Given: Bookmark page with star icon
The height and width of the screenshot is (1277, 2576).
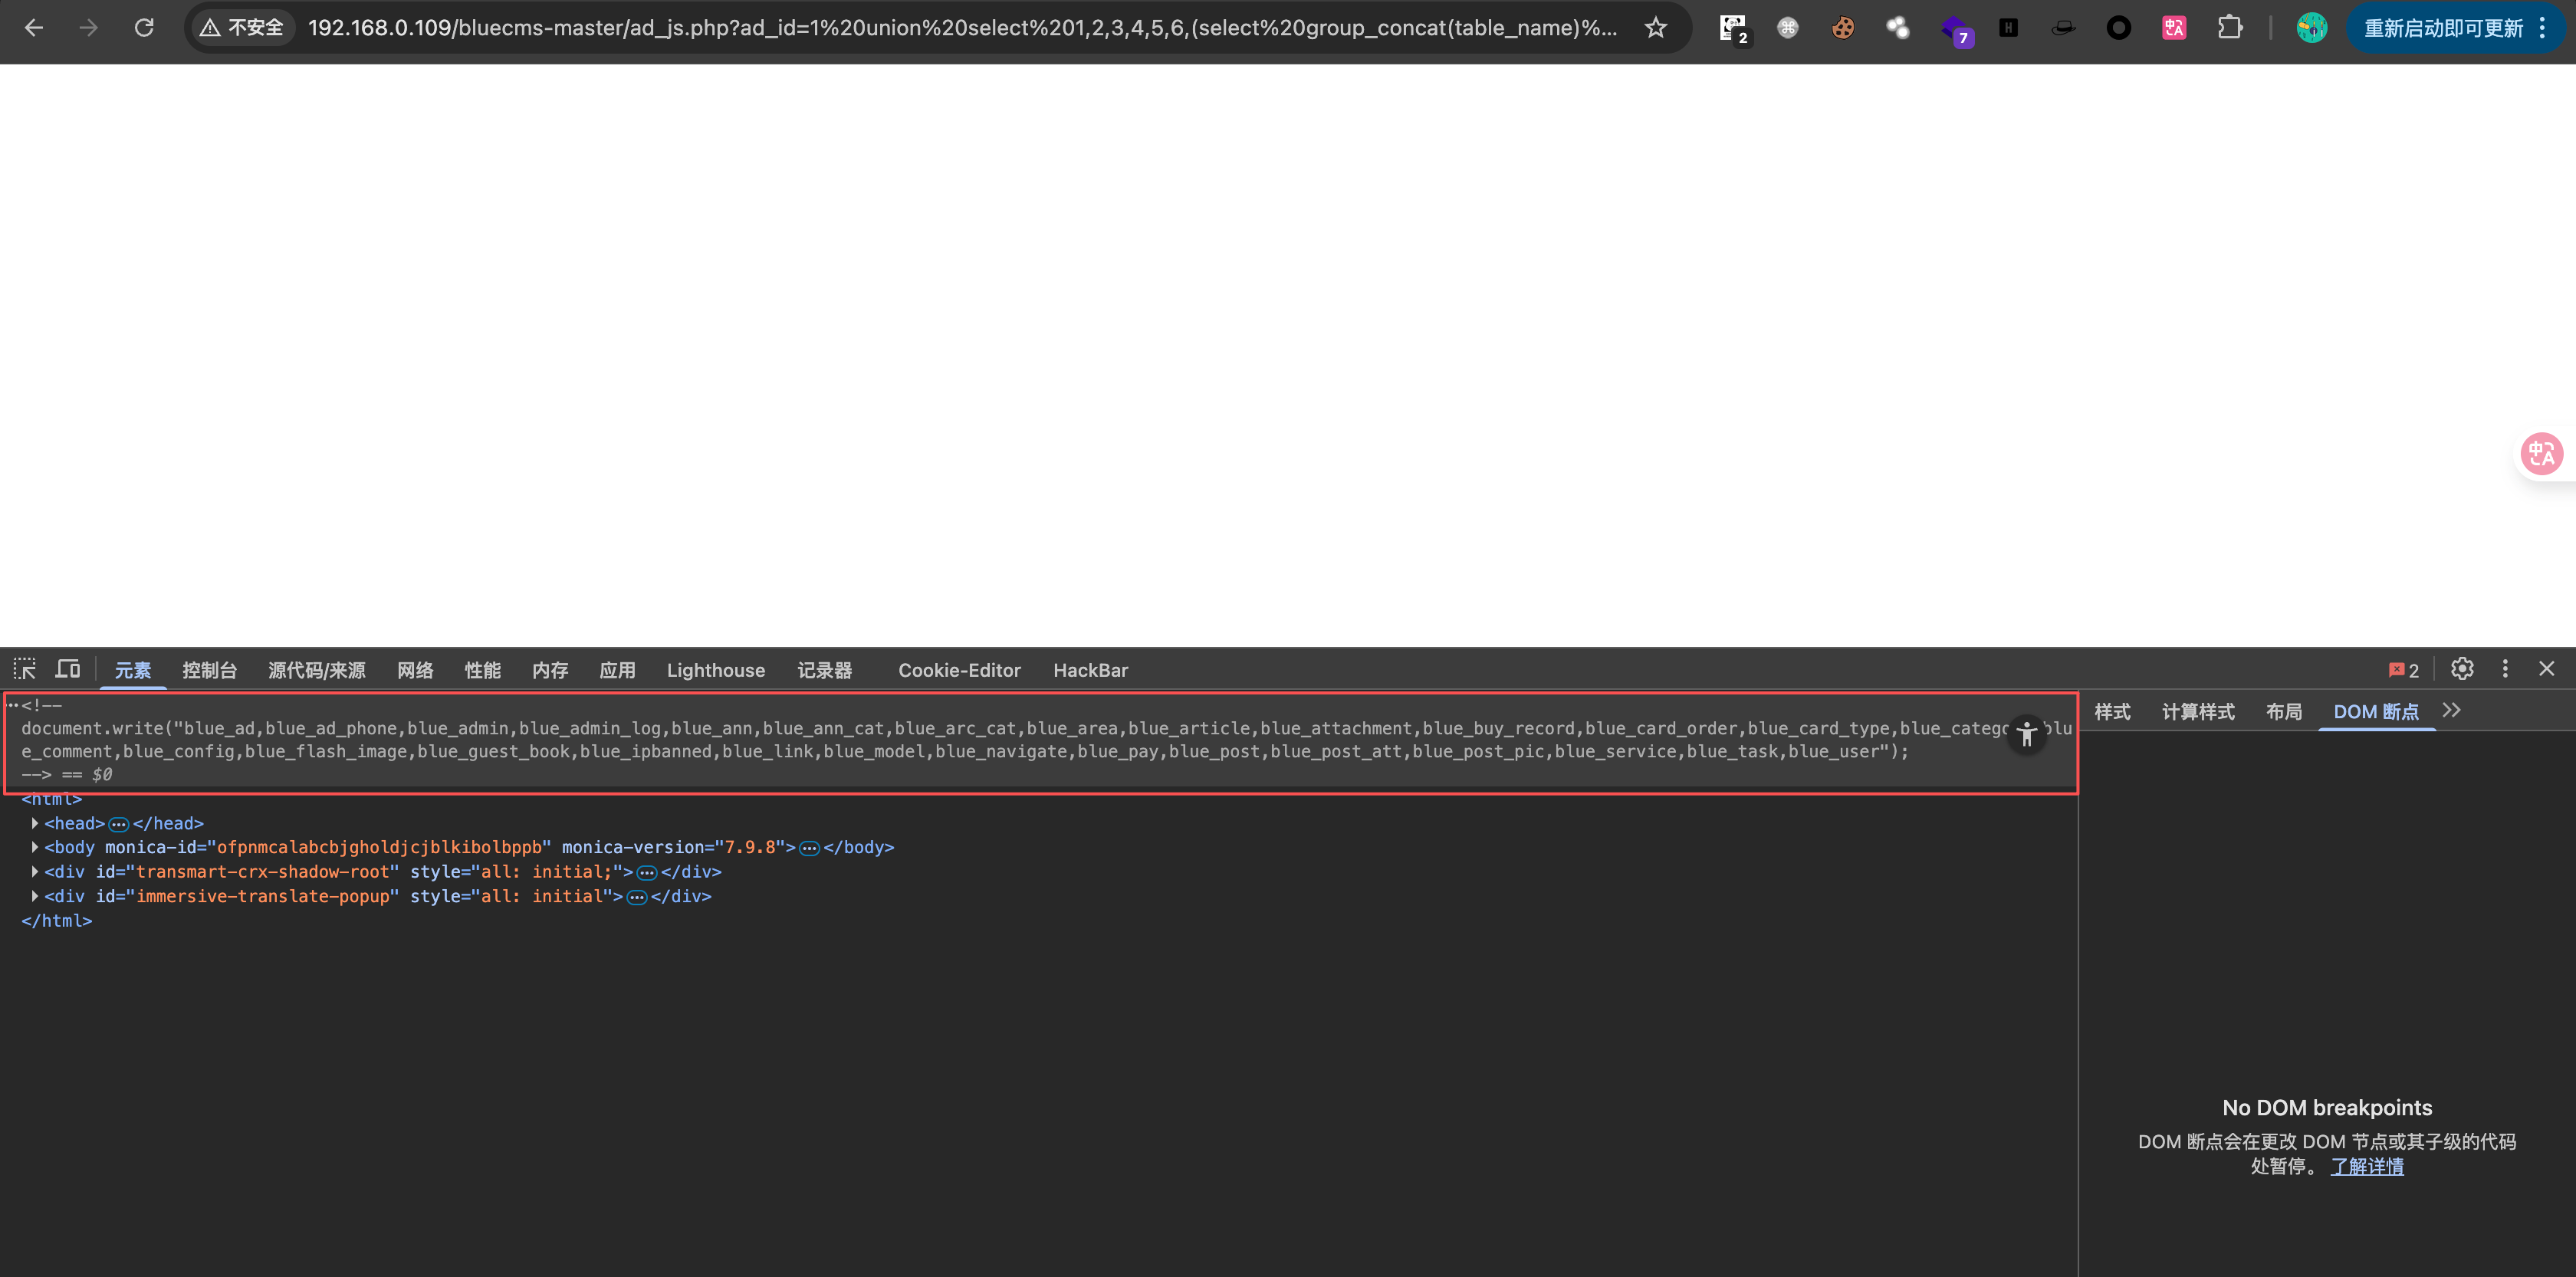Looking at the screenshot, I should 1656,28.
